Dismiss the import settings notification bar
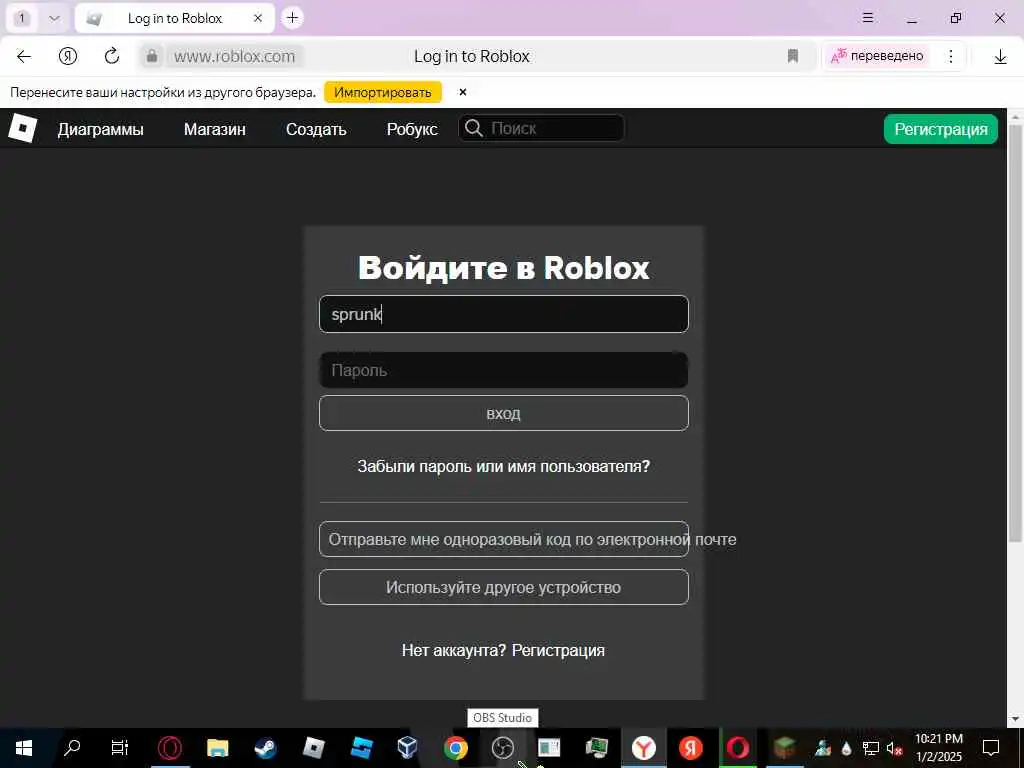 coord(462,92)
